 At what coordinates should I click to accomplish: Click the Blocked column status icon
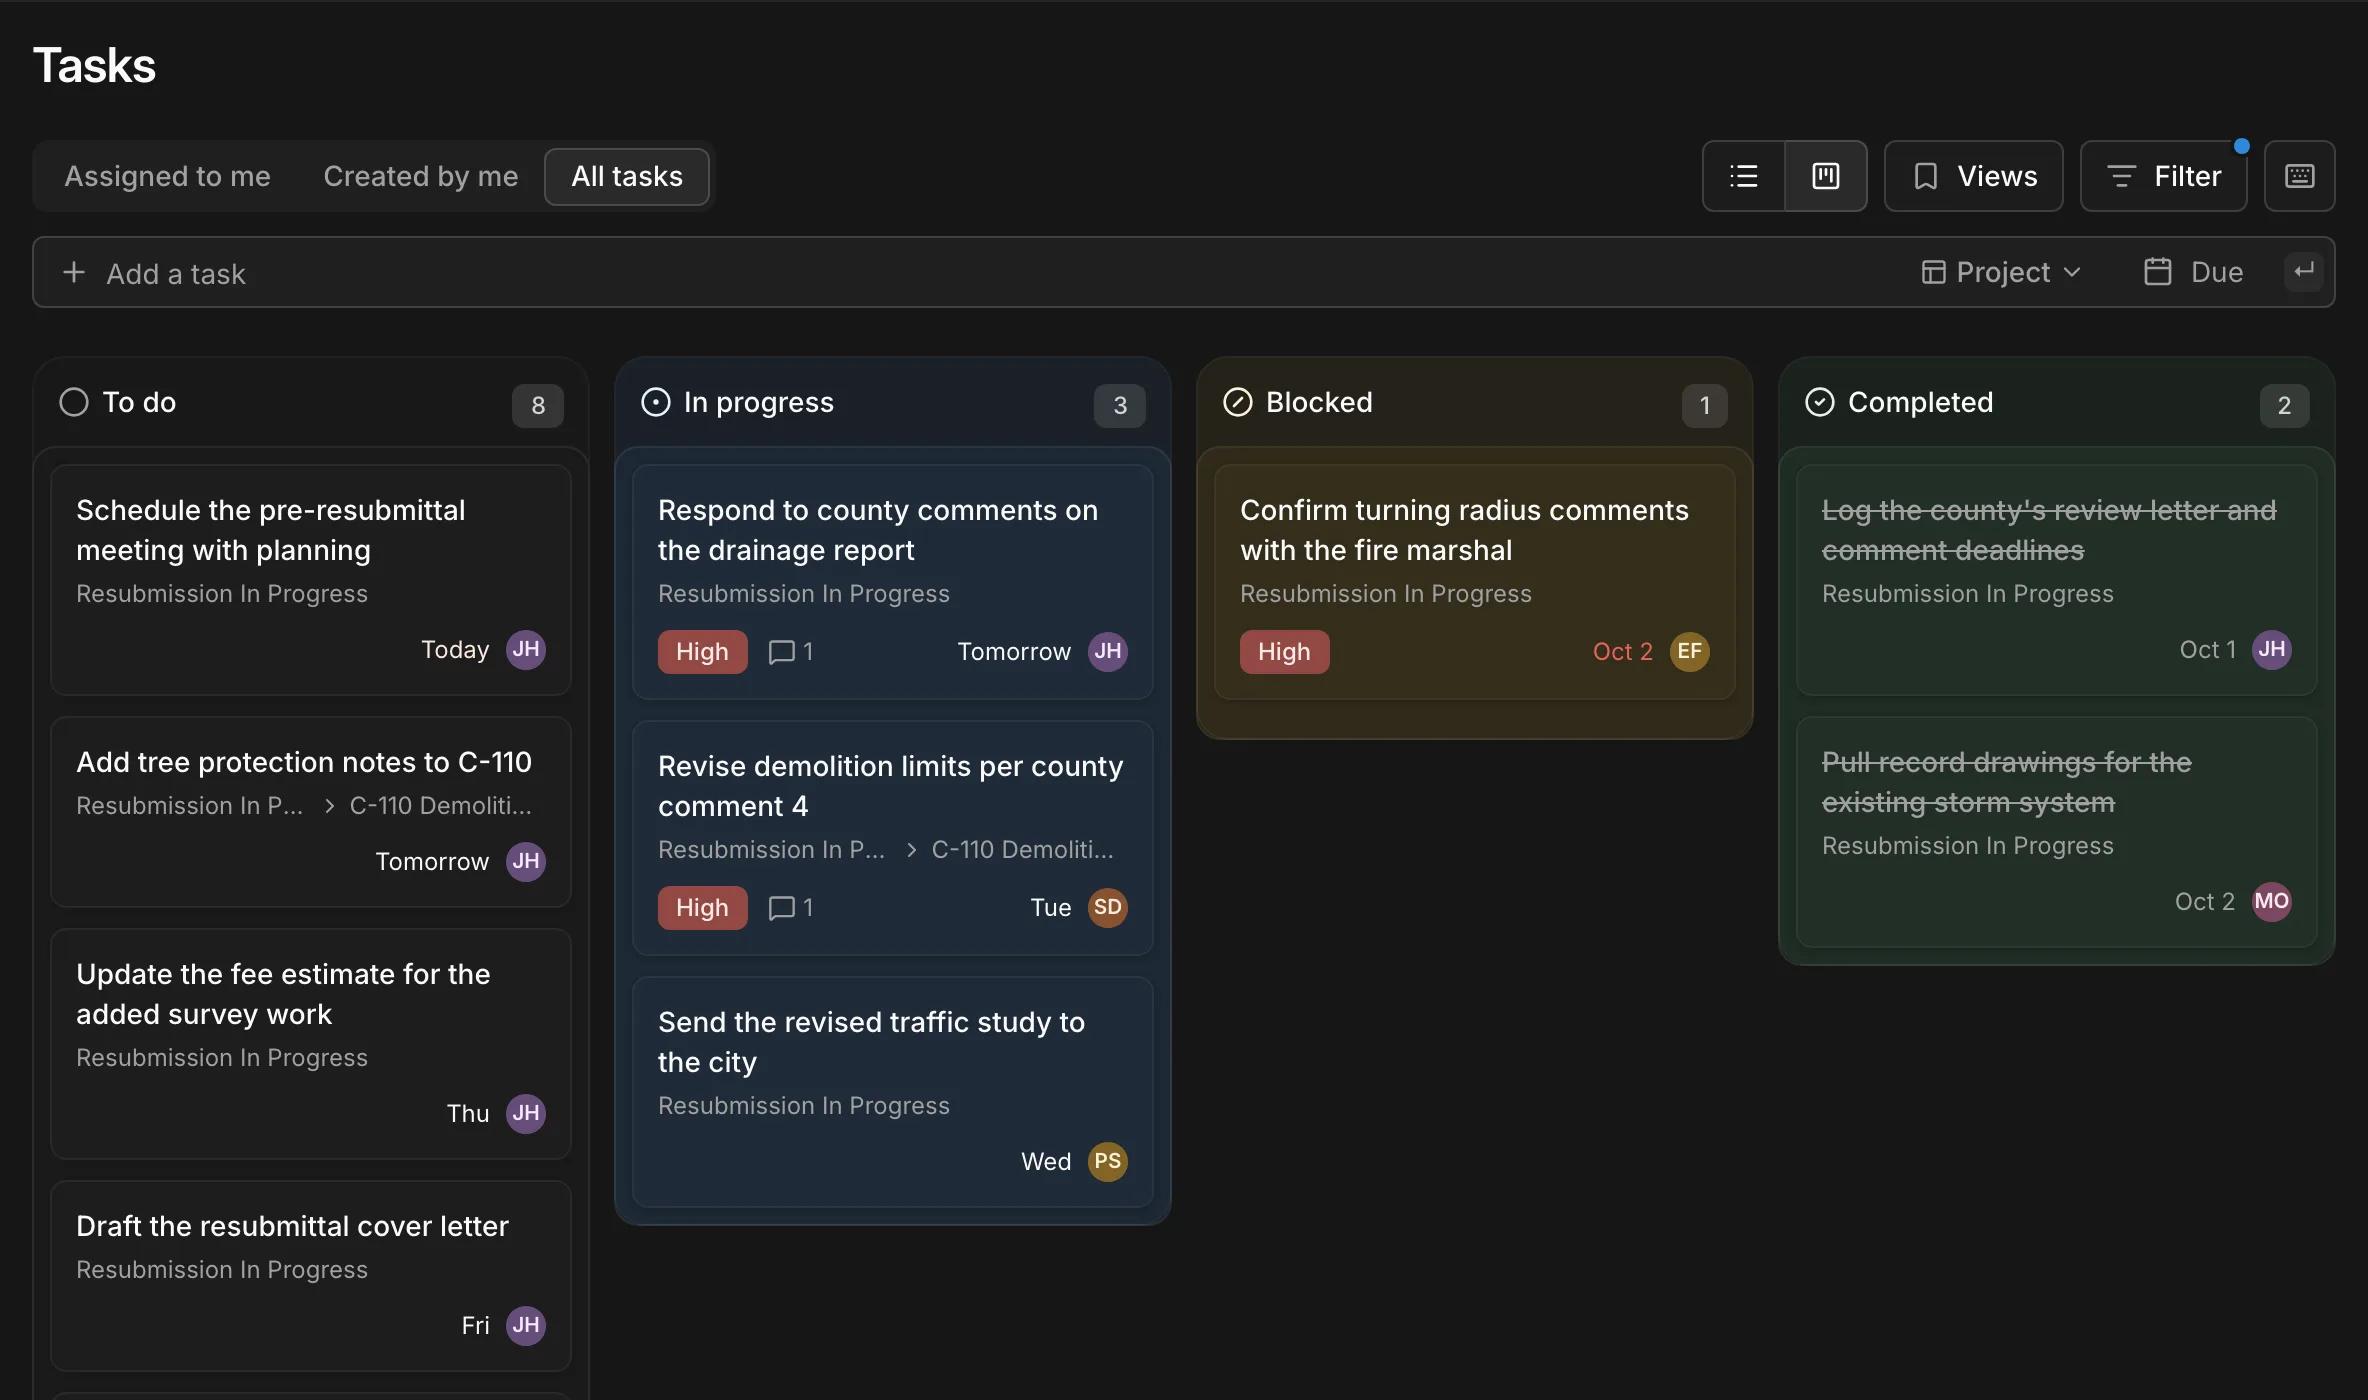click(1238, 402)
